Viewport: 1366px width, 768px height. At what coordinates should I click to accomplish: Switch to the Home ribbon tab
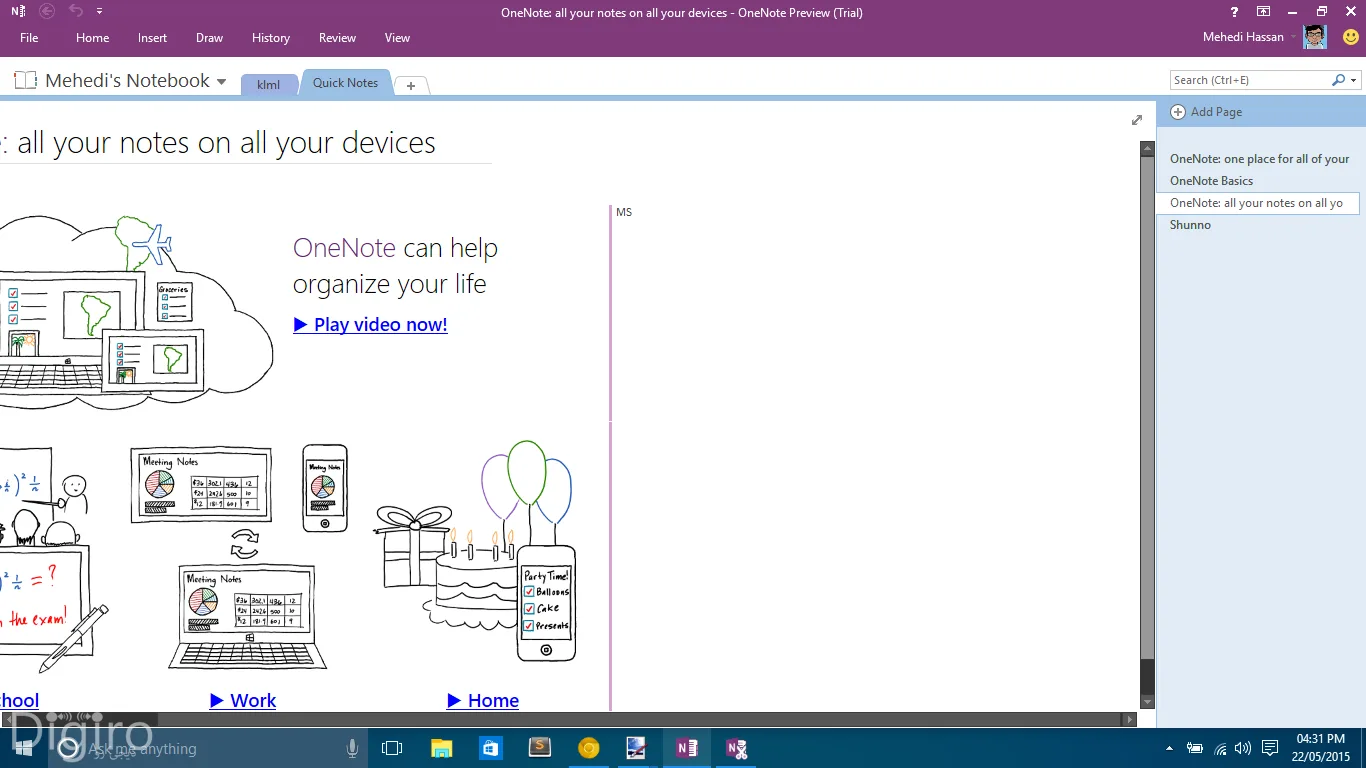[92, 38]
